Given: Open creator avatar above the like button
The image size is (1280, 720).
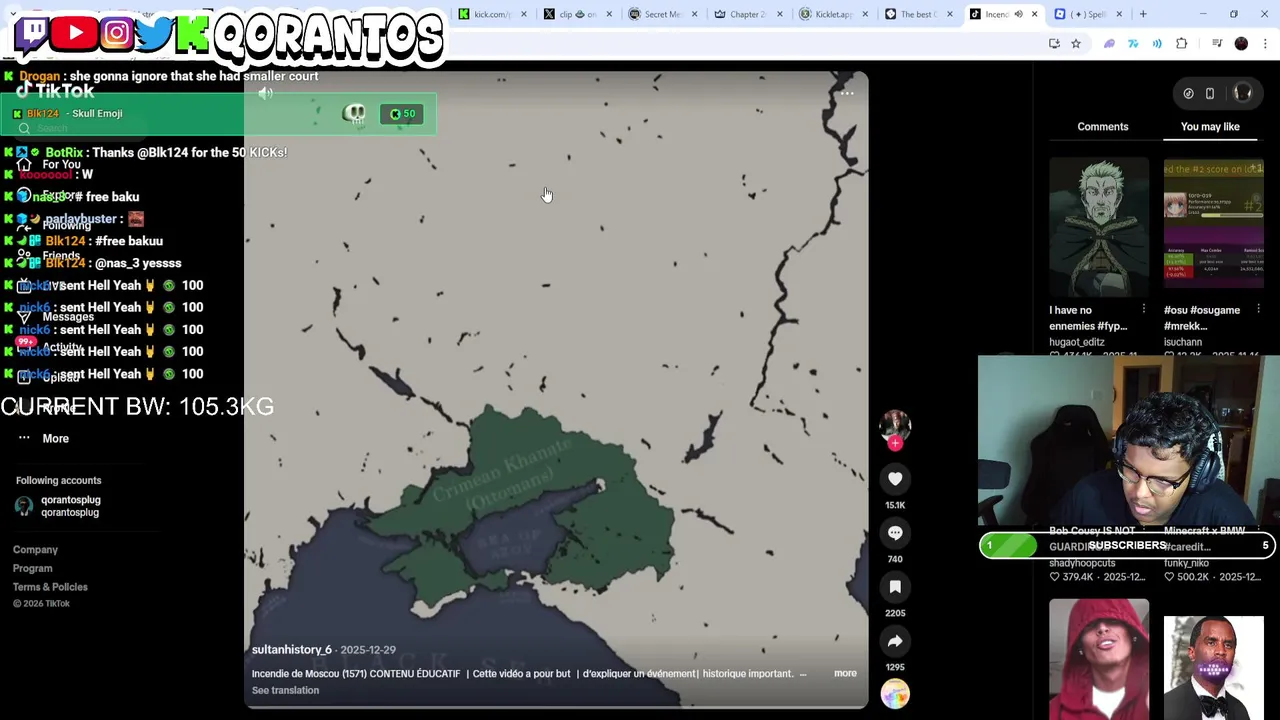Looking at the screenshot, I should point(895,424).
